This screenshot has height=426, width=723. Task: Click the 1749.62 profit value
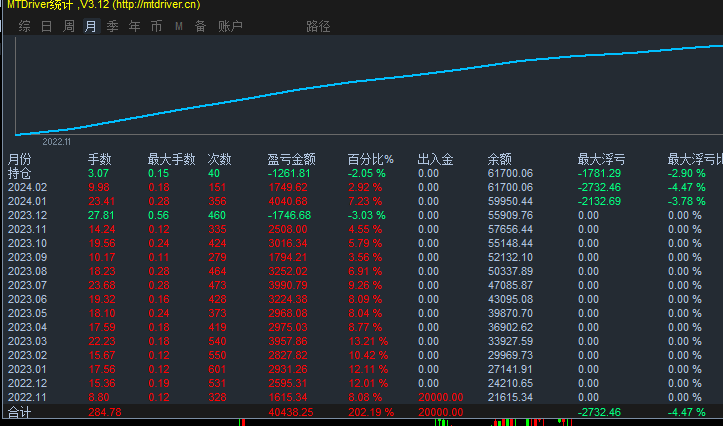pyautogui.click(x=288, y=188)
